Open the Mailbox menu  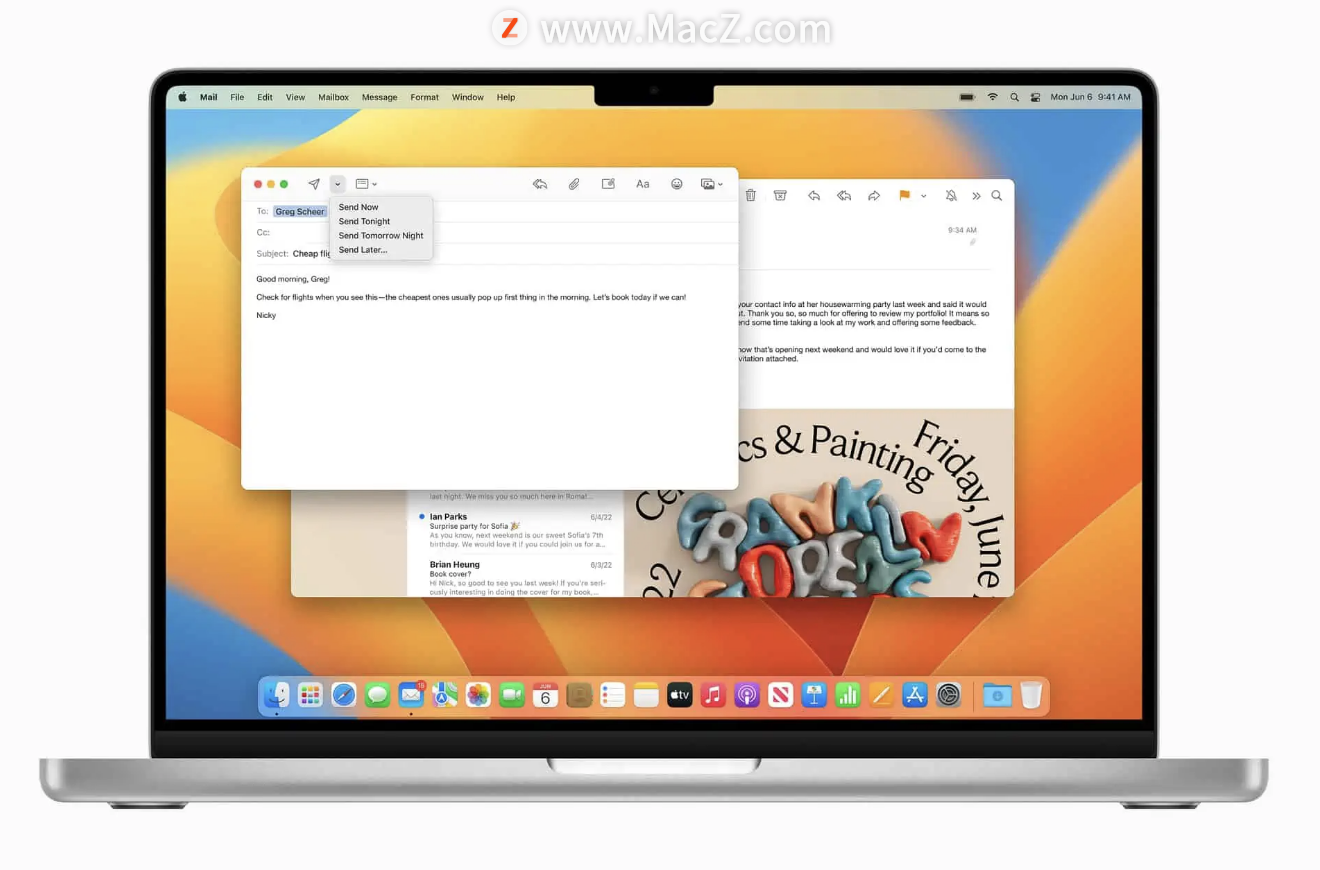pos(333,97)
